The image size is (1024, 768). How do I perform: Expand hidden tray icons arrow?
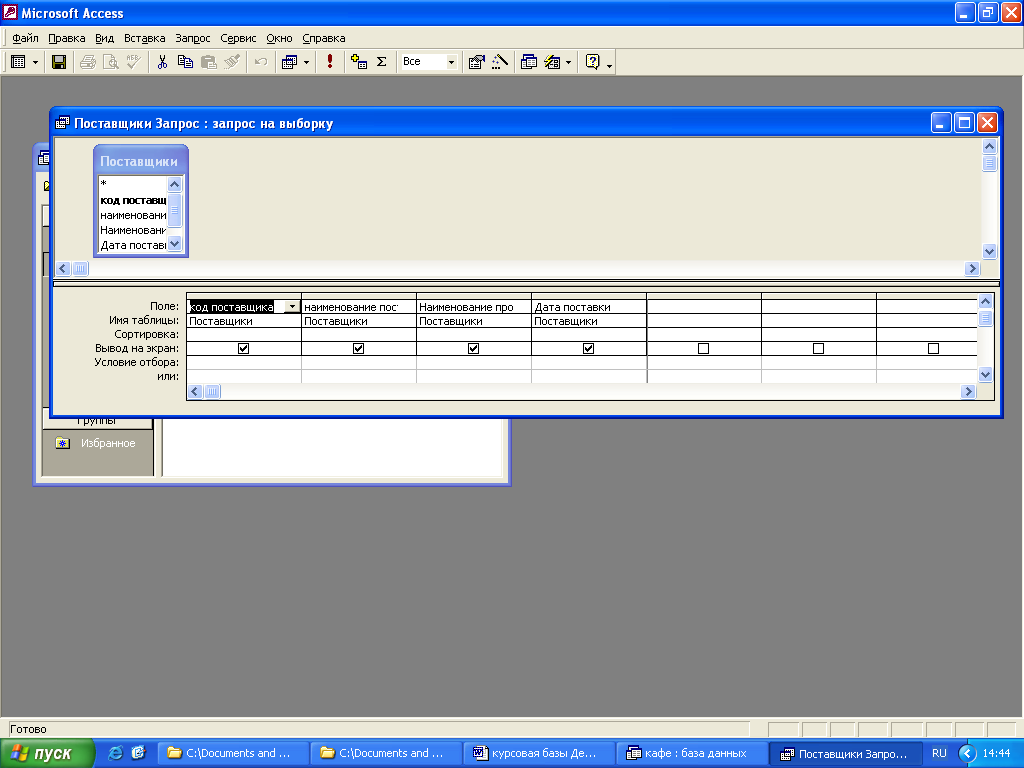click(967, 753)
